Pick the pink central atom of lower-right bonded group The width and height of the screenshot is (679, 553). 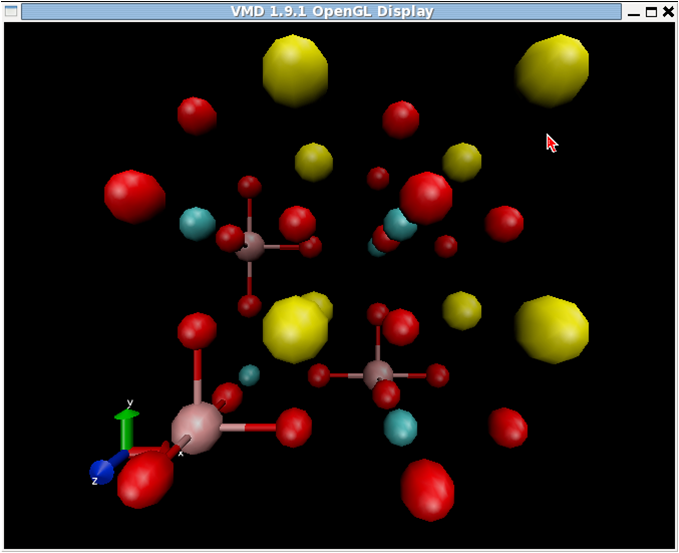tap(378, 375)
